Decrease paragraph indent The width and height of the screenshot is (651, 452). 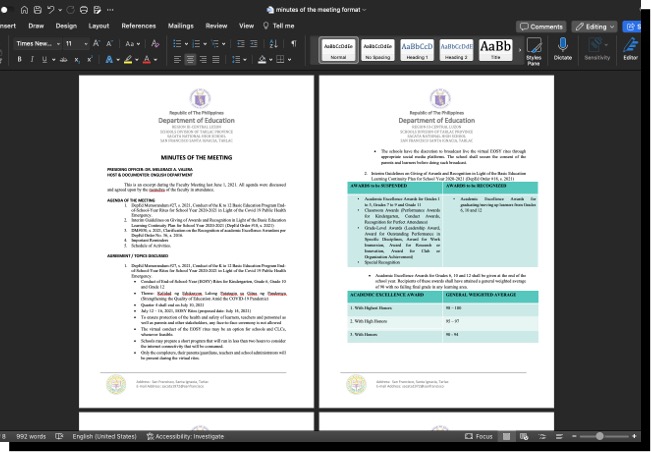[x=240, y=44]
